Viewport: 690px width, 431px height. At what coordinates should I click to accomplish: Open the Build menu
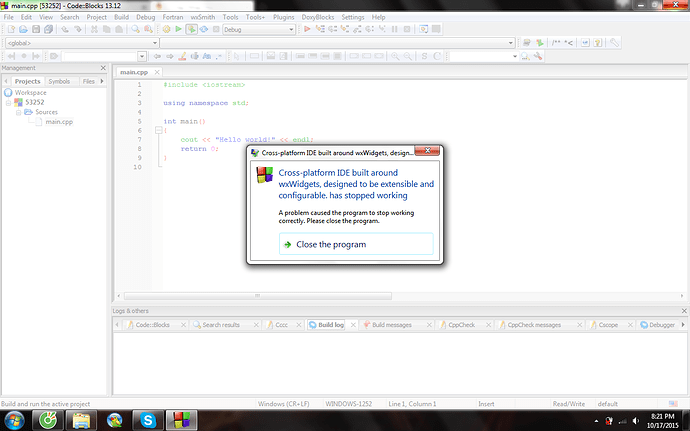pyautogui.click(x=121, y=17)
